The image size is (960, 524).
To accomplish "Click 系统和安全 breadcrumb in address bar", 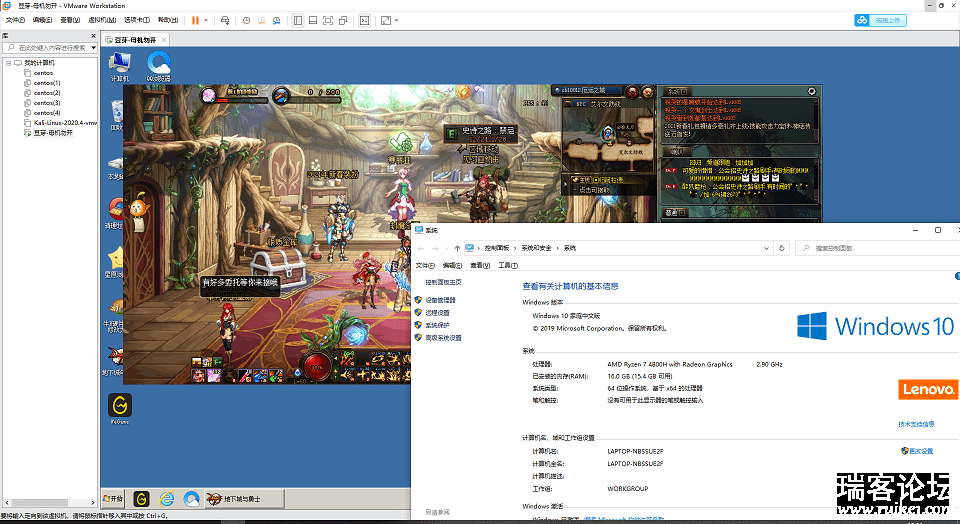I will pos(536,248).
